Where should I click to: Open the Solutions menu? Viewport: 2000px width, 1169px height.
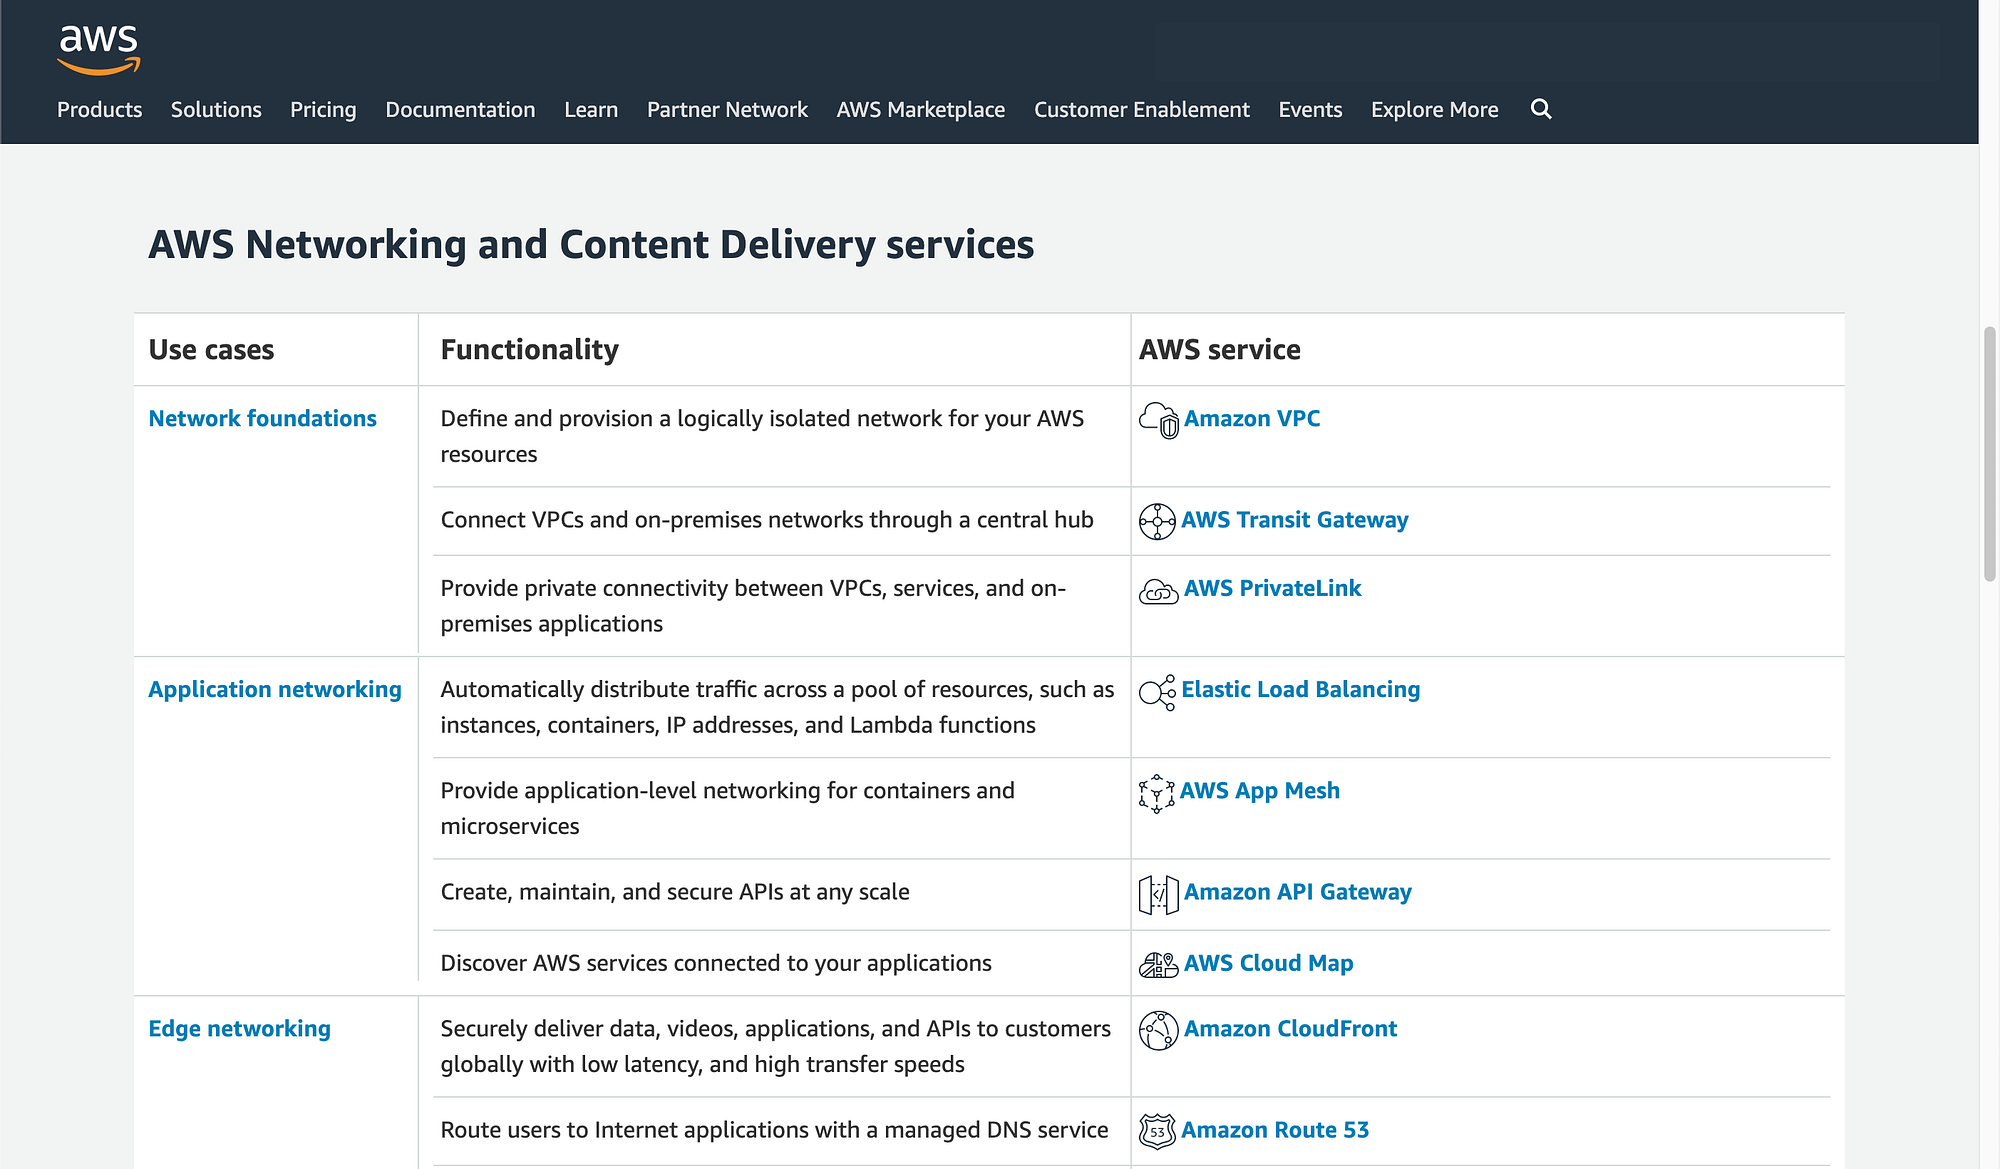[216, 109]
